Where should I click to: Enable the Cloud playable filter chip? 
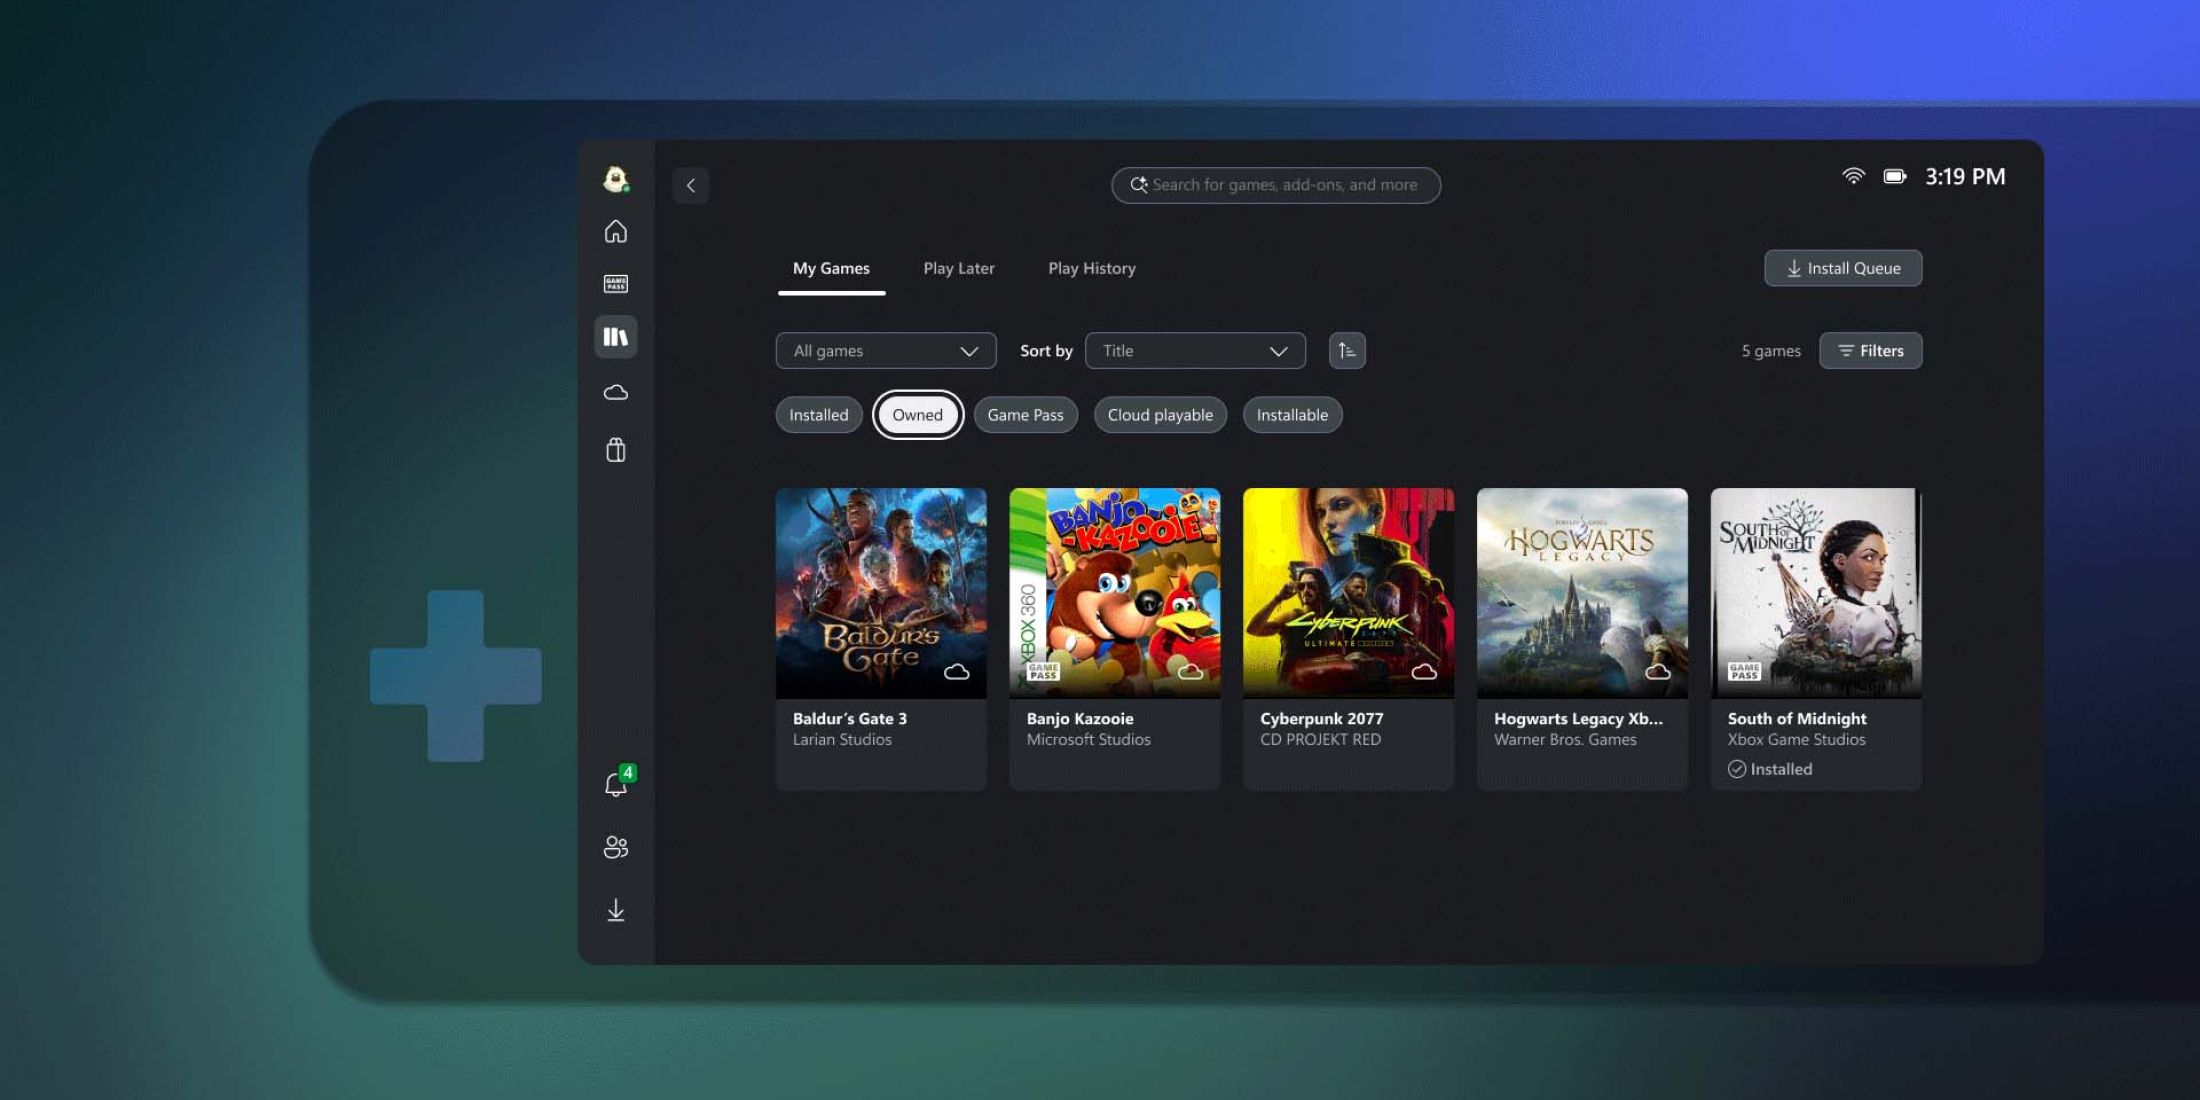(1160, 415)
